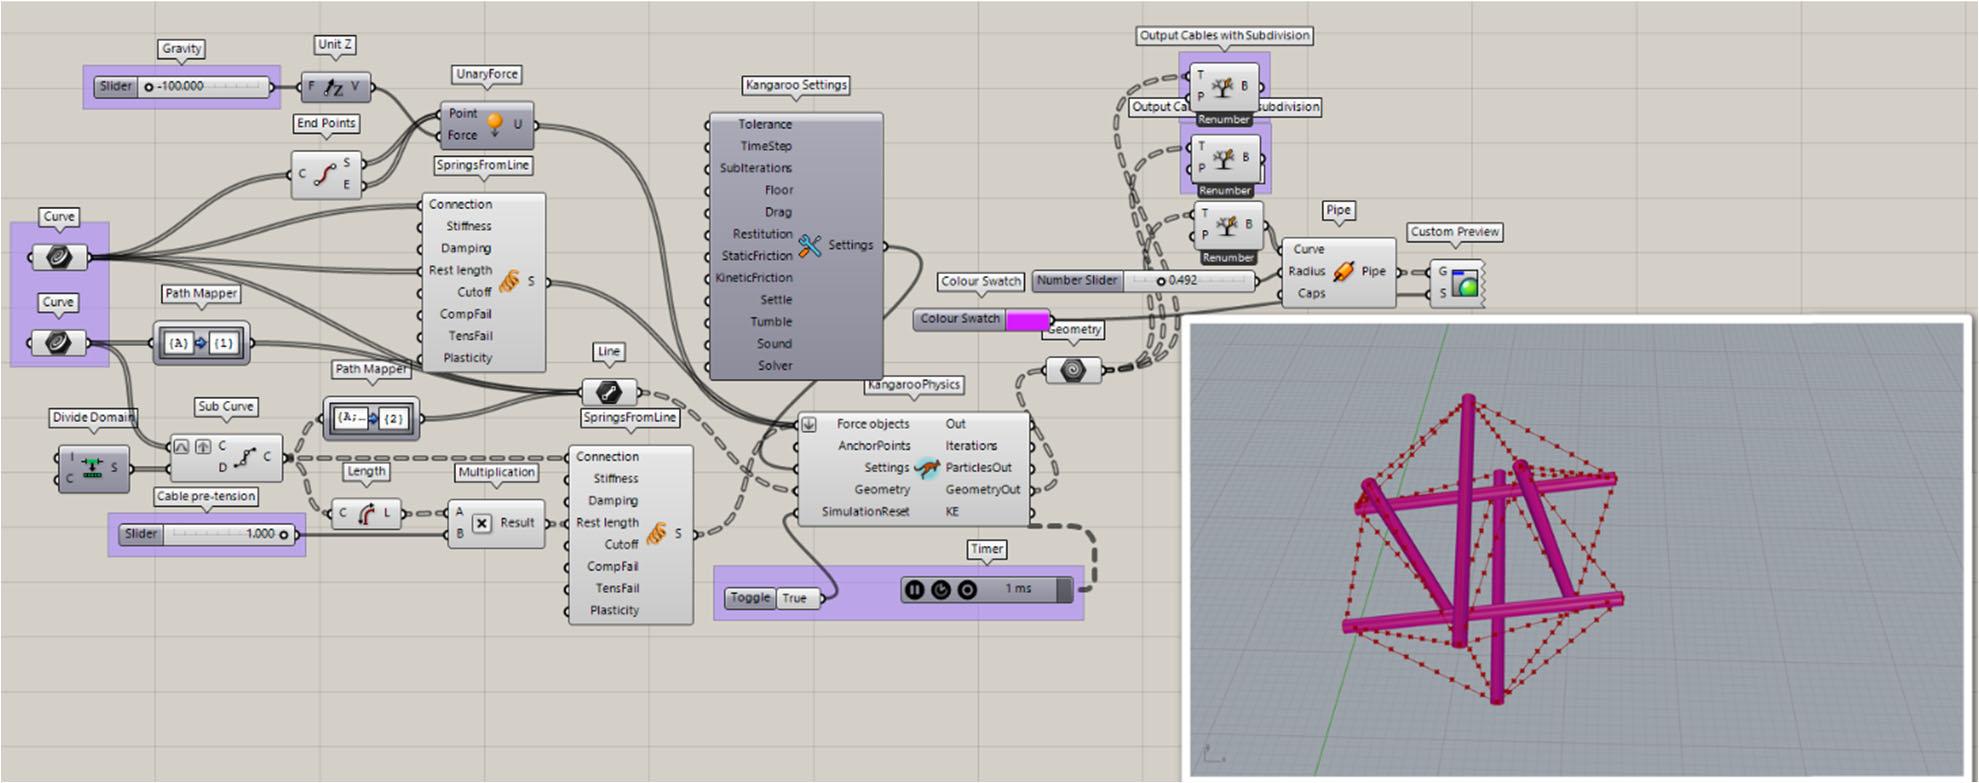Screen dimensions: 1979x783
Task: Click the Floor input on Kangaroo Settings
Action: (x=778, y=190)
